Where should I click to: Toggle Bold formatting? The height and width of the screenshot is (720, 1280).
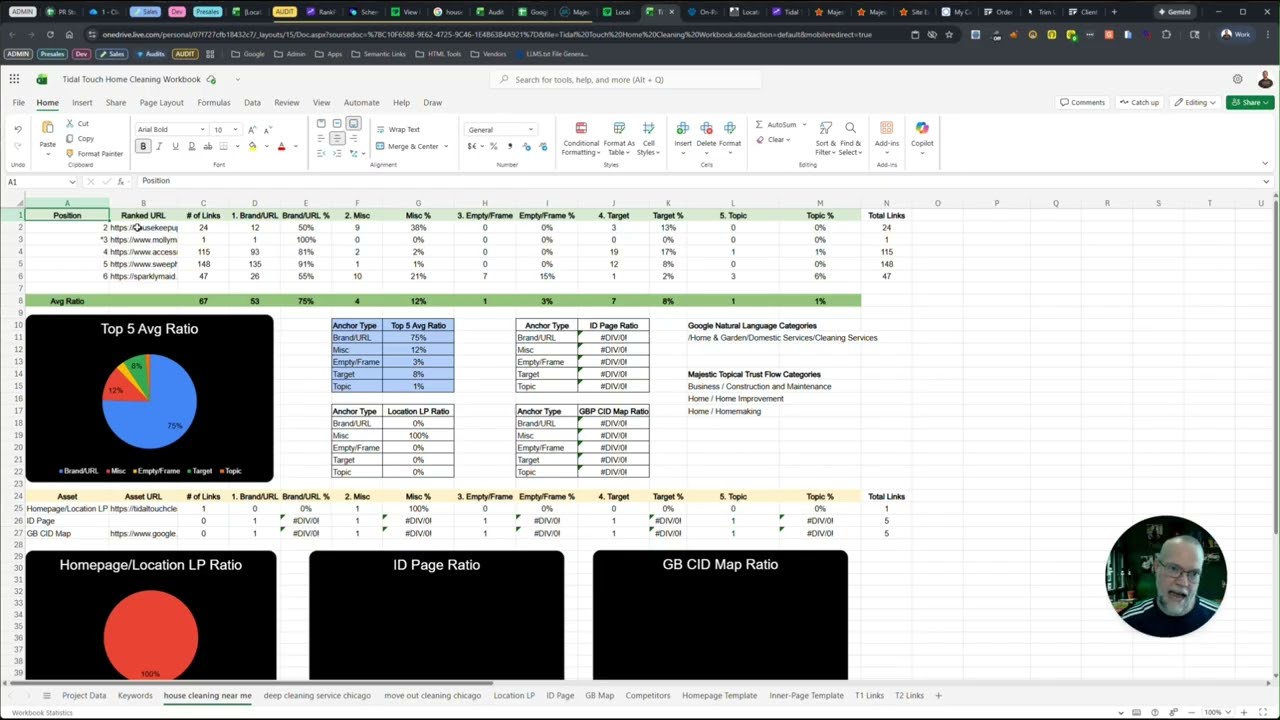click(143, 146)
